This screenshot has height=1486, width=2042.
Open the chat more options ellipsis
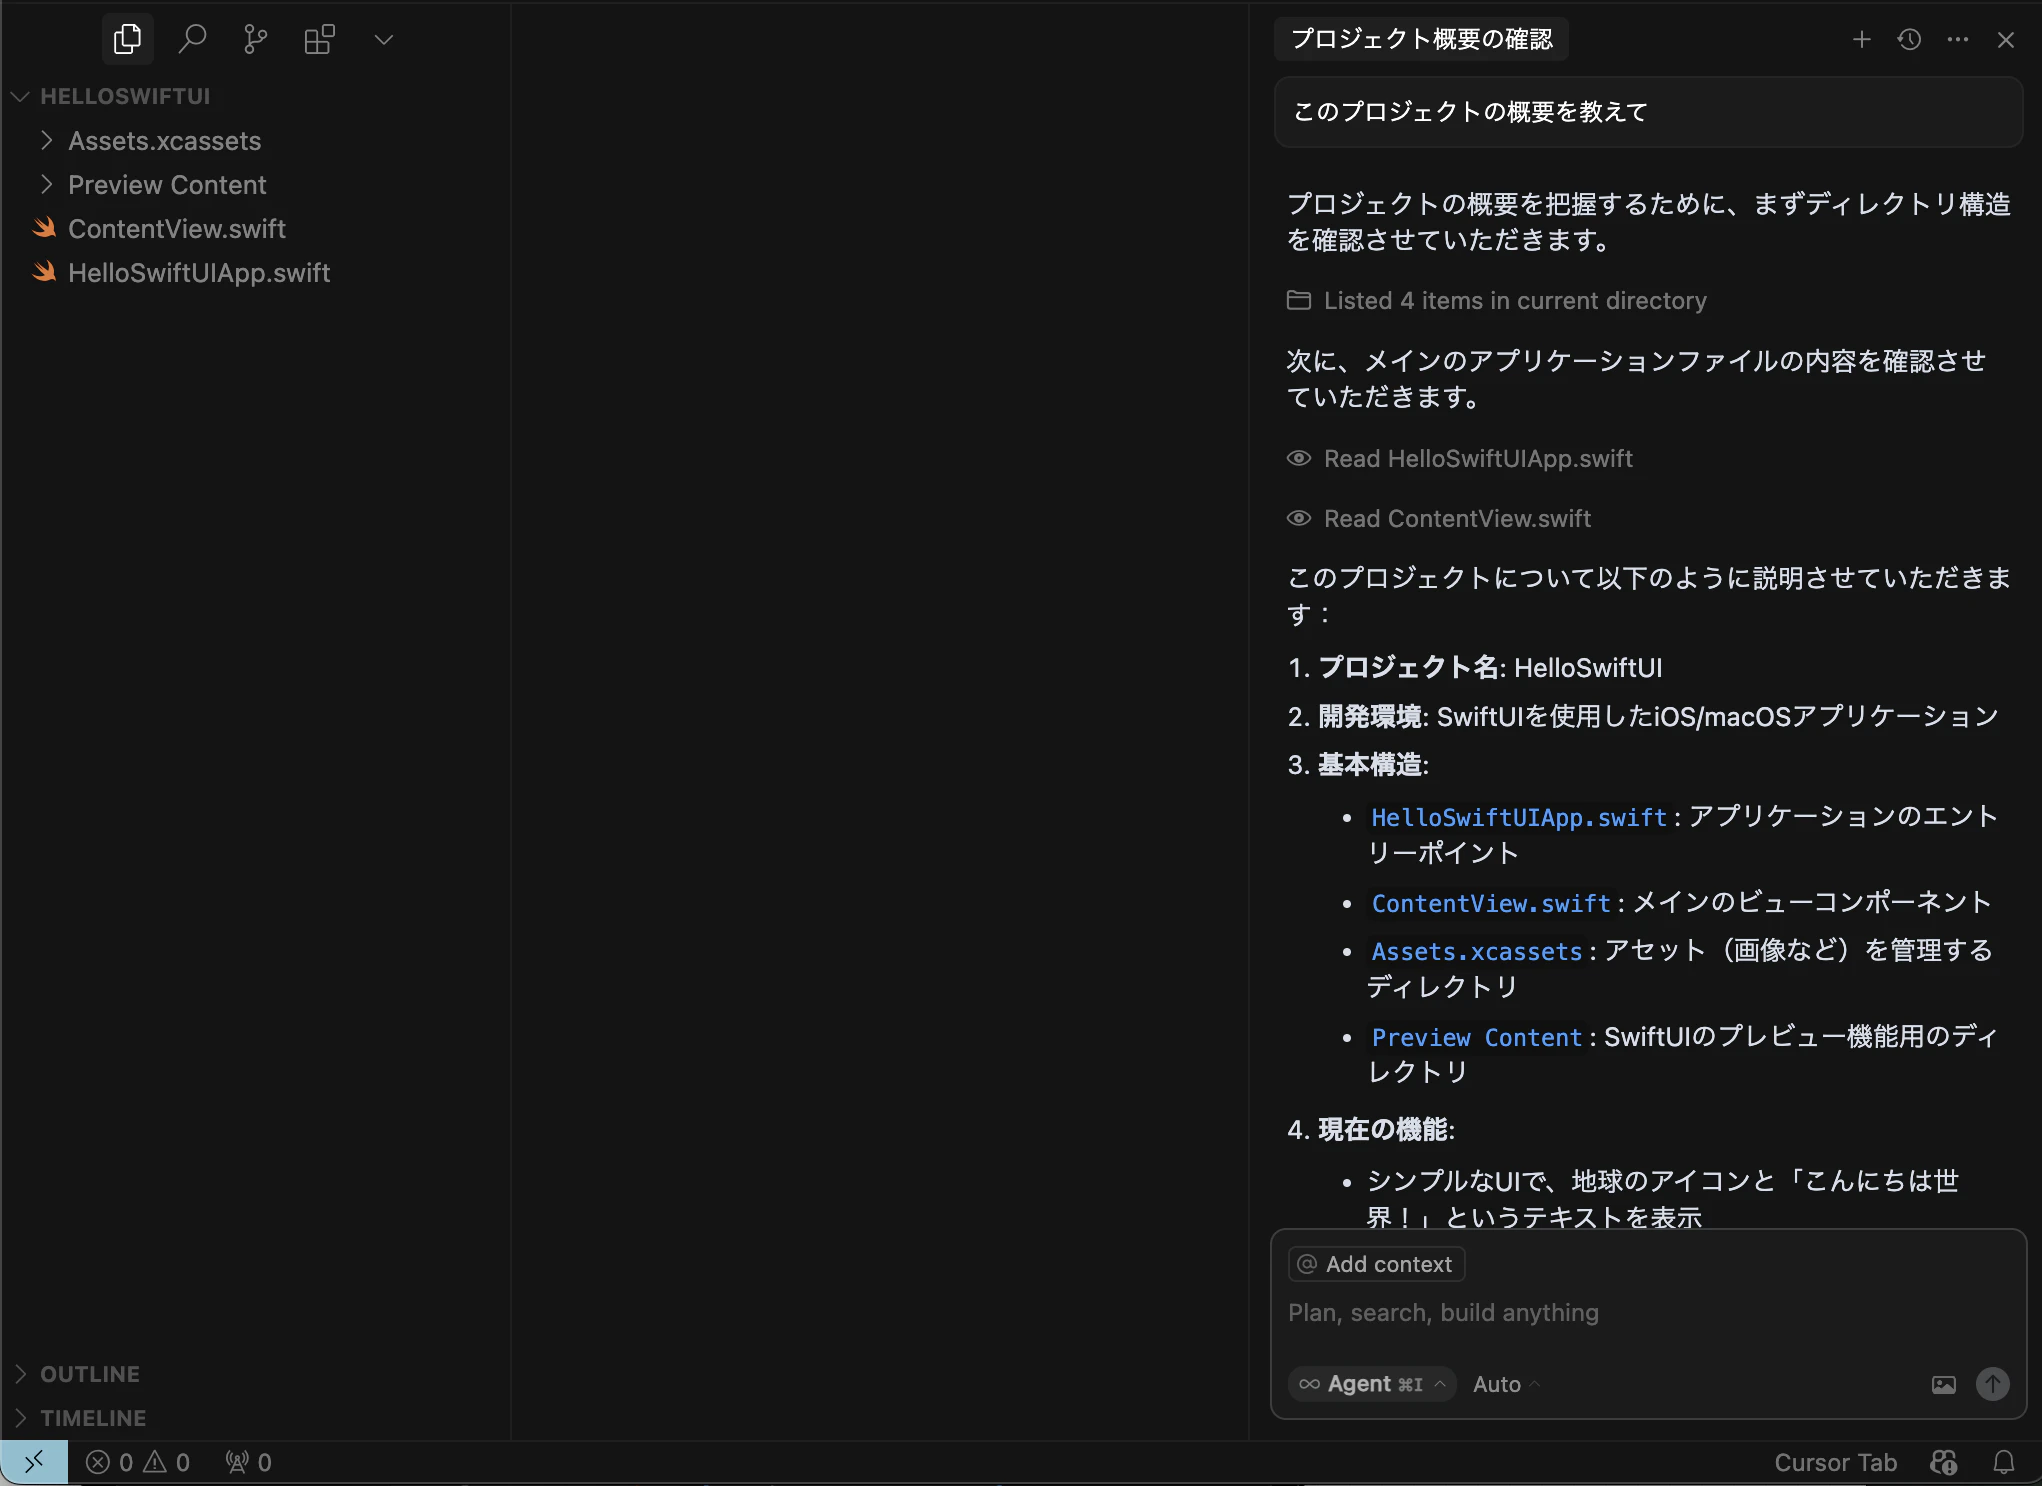coord(1958,39)
